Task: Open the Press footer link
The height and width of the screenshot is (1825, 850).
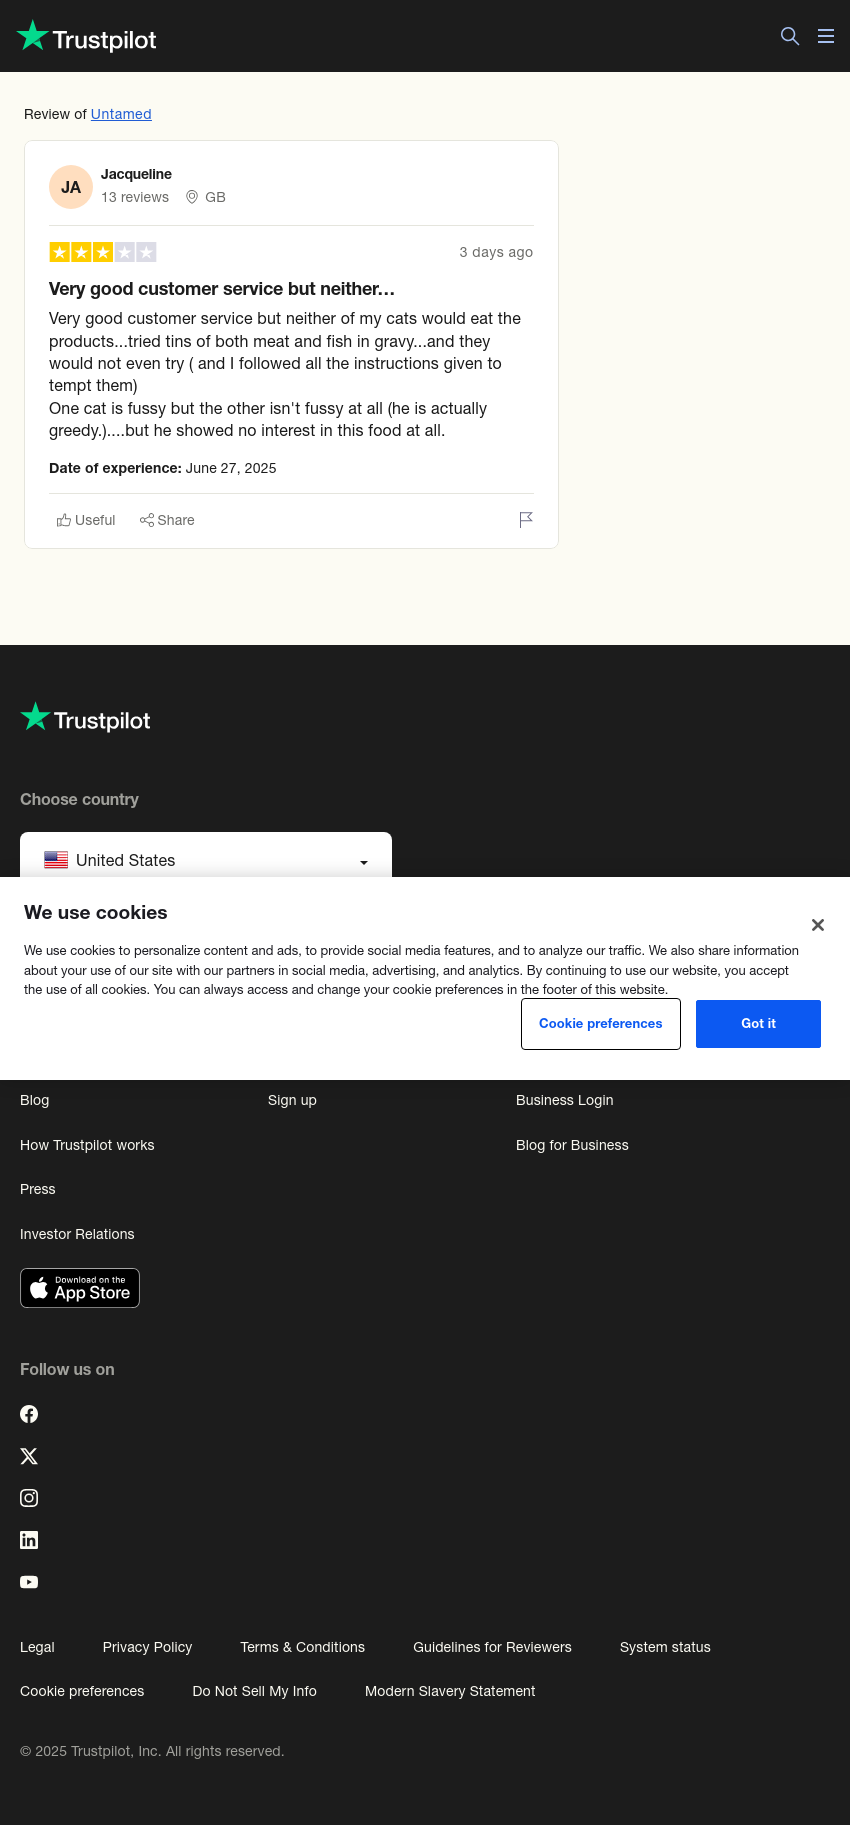Action: pos(38,1189)
